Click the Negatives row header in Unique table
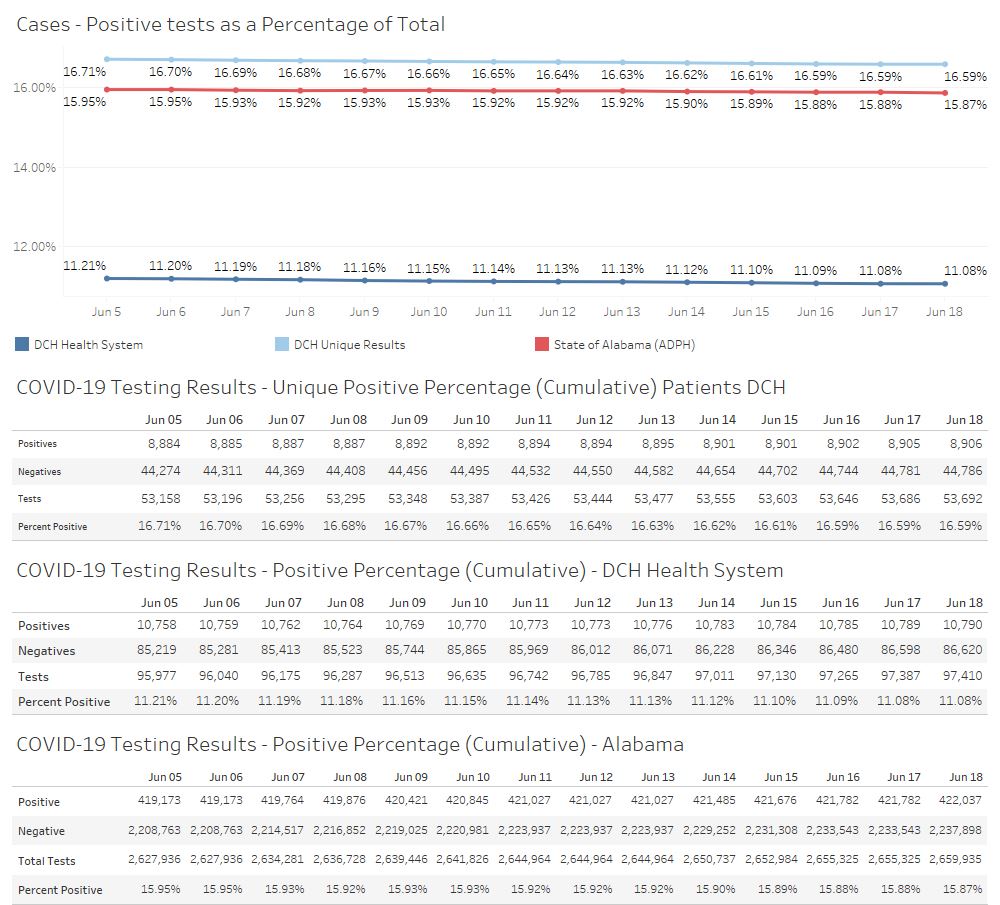This screenshot has width=1000, height=905. click(x=40, y=472)
